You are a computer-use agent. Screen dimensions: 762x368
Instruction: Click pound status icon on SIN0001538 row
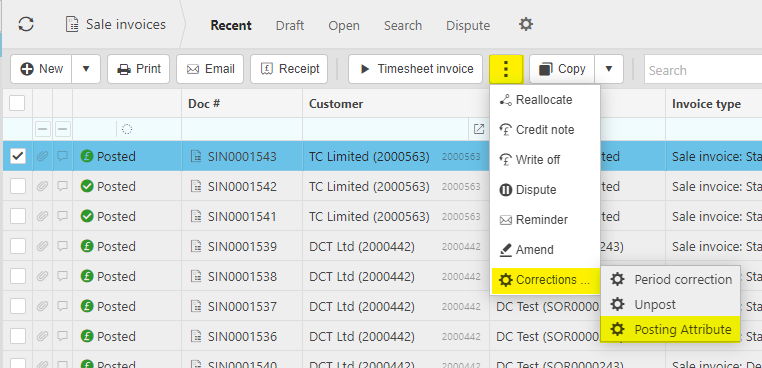(87, 276)
